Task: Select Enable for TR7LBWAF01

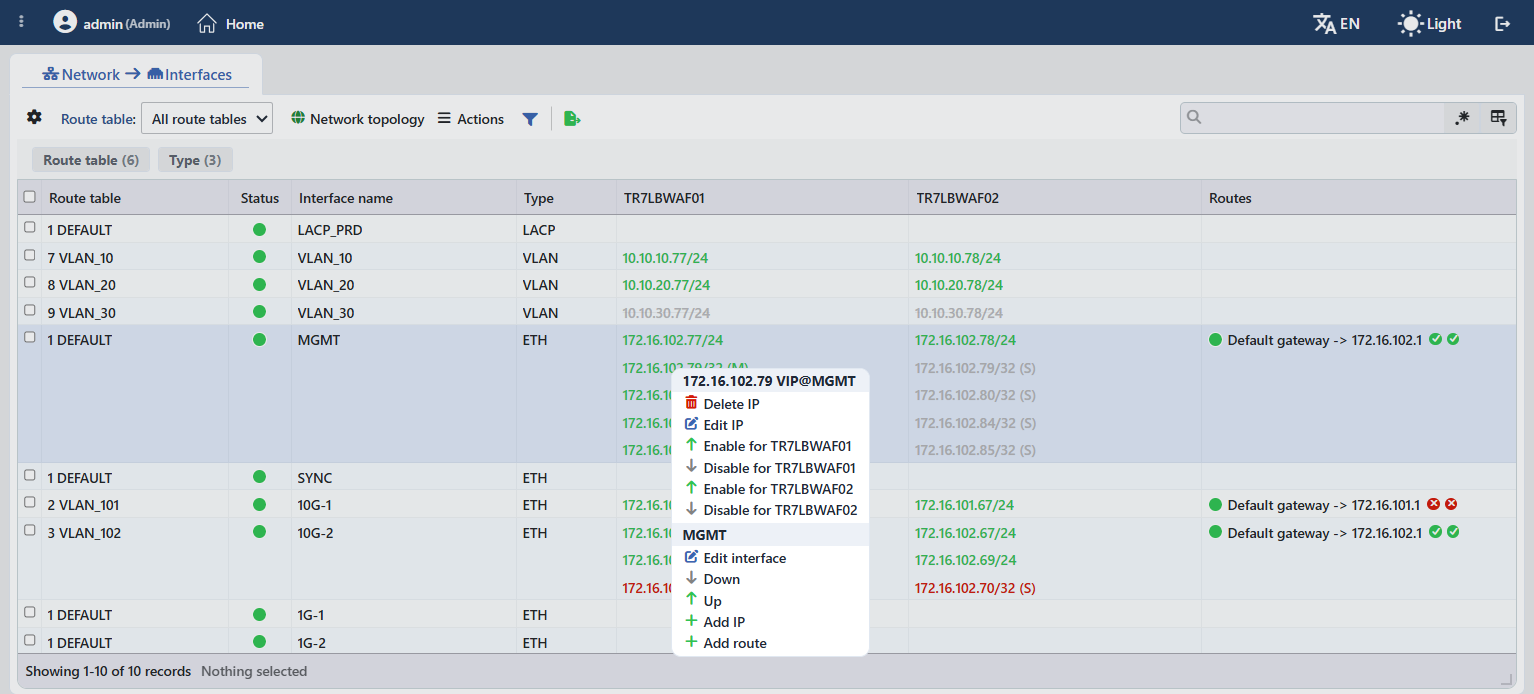Action: (770, 446)
